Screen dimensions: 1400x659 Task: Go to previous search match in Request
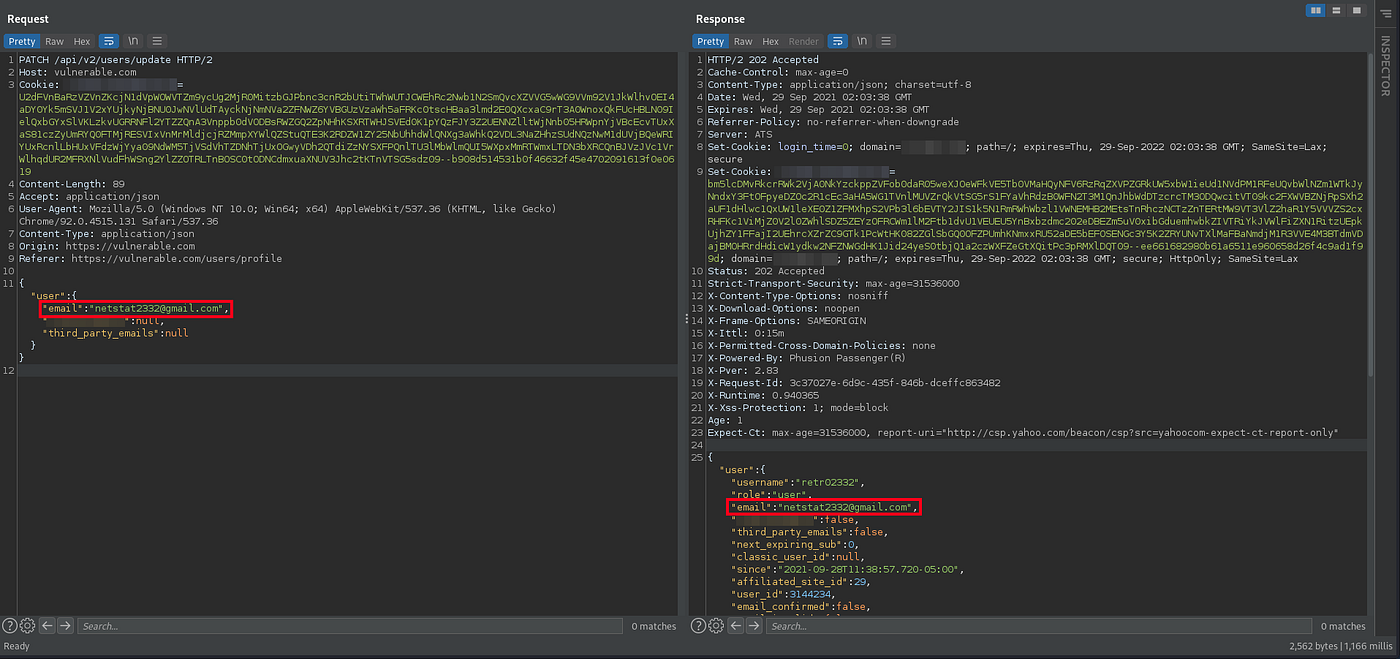(x=47, y=626)
